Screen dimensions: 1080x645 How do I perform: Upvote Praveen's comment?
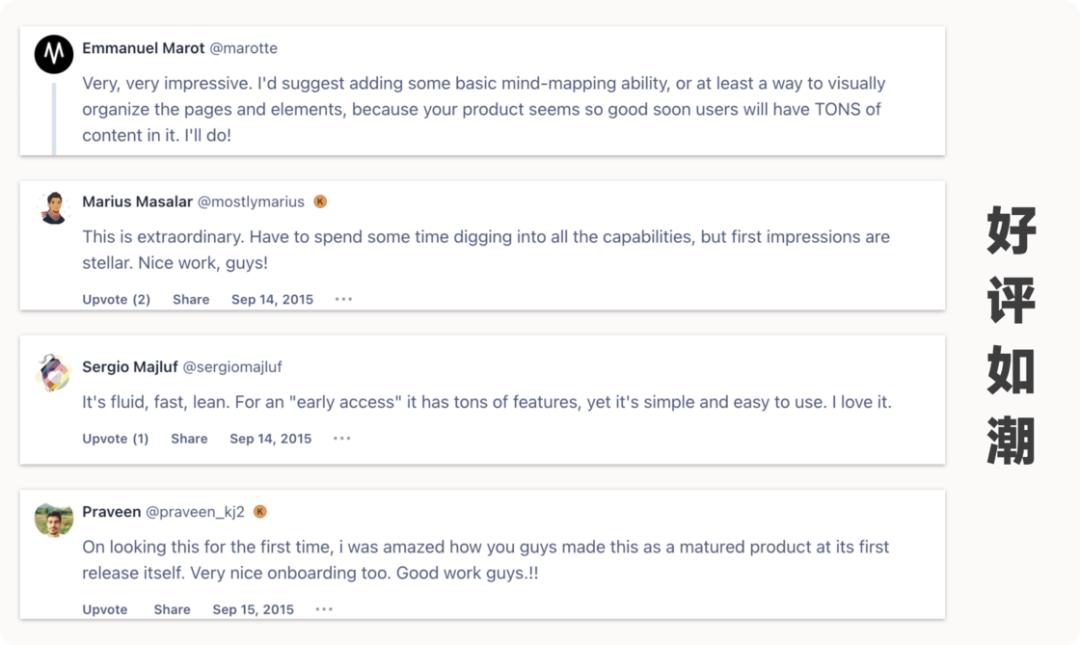[105, 609]
